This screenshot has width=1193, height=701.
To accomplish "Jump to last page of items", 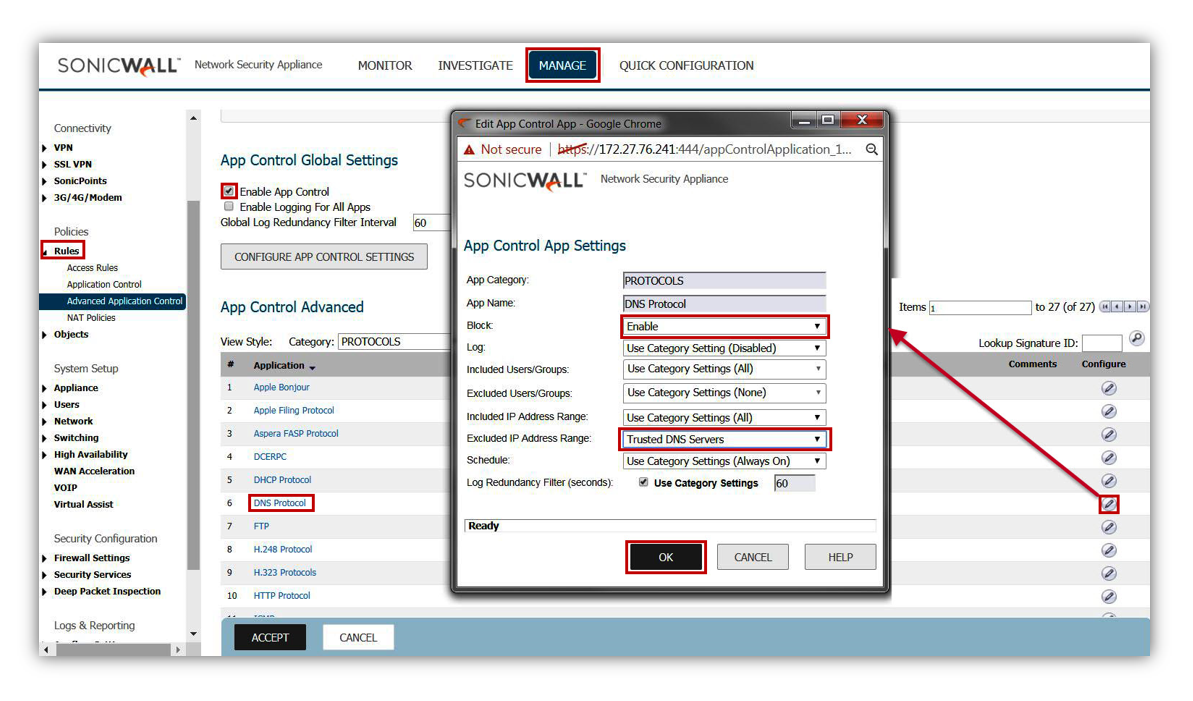I will tap(1142, 307).
